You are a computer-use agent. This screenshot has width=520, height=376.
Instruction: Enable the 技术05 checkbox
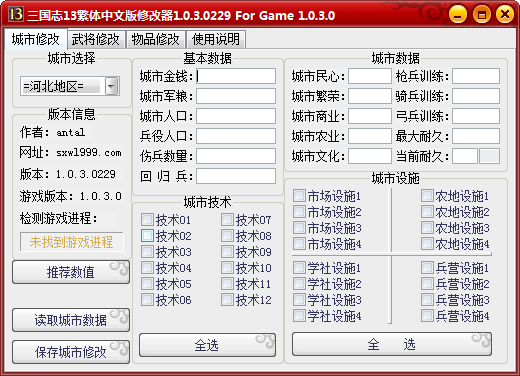[147, 284]
